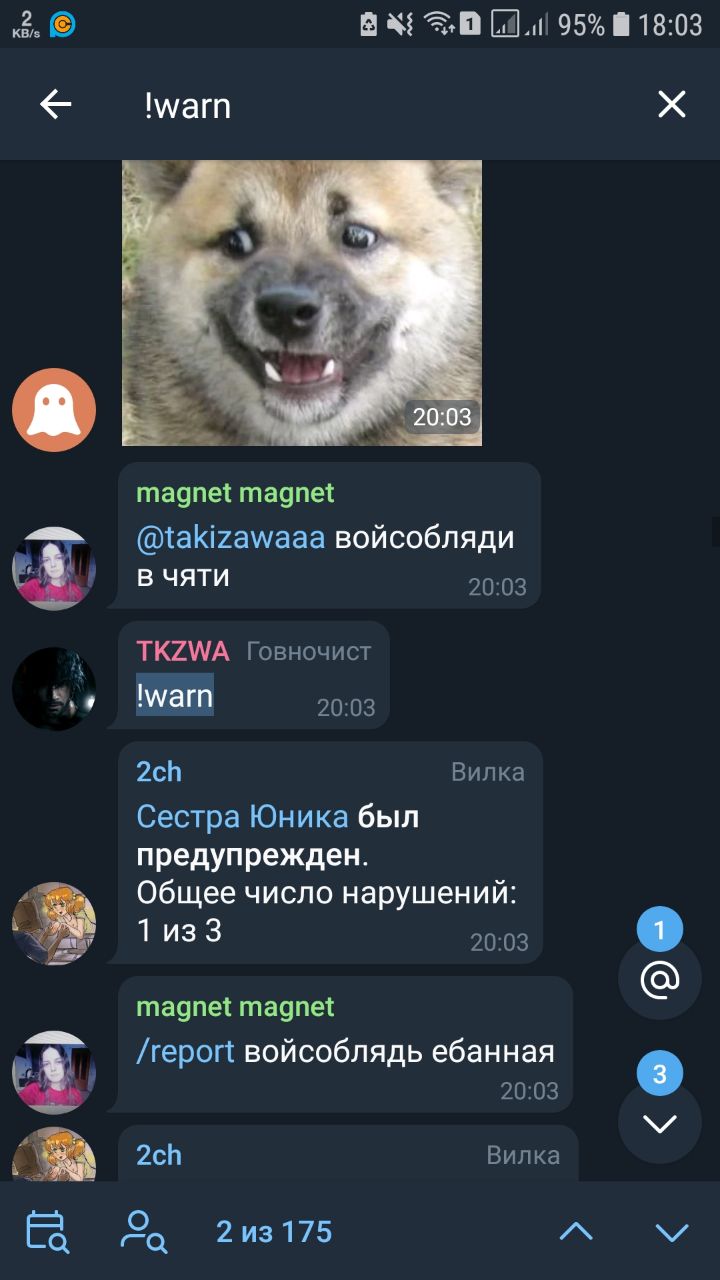Image resolution: width=720 pixels, height=1280 pixels.
Task: Select the highlighted !warn message
Action: click(x=175, y=695)
